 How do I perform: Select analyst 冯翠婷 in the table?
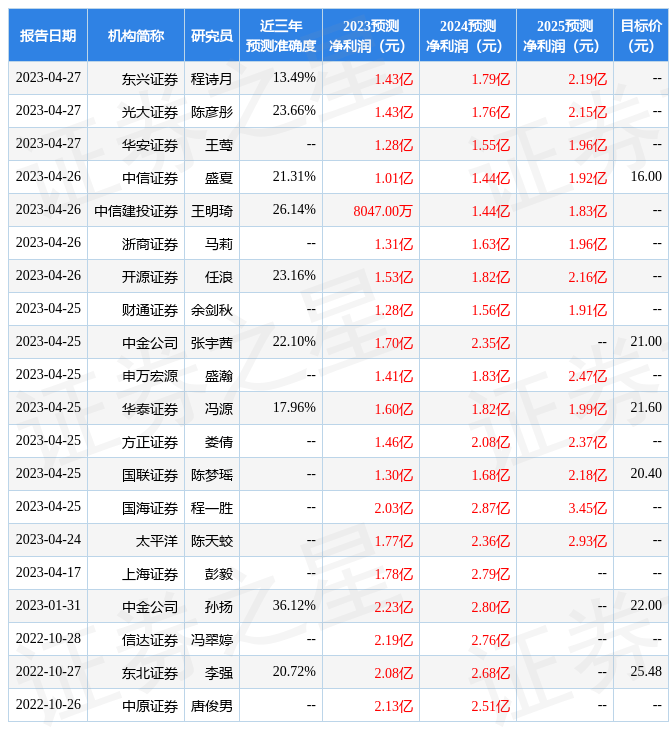pyautogui.click(x=212, y=639)
